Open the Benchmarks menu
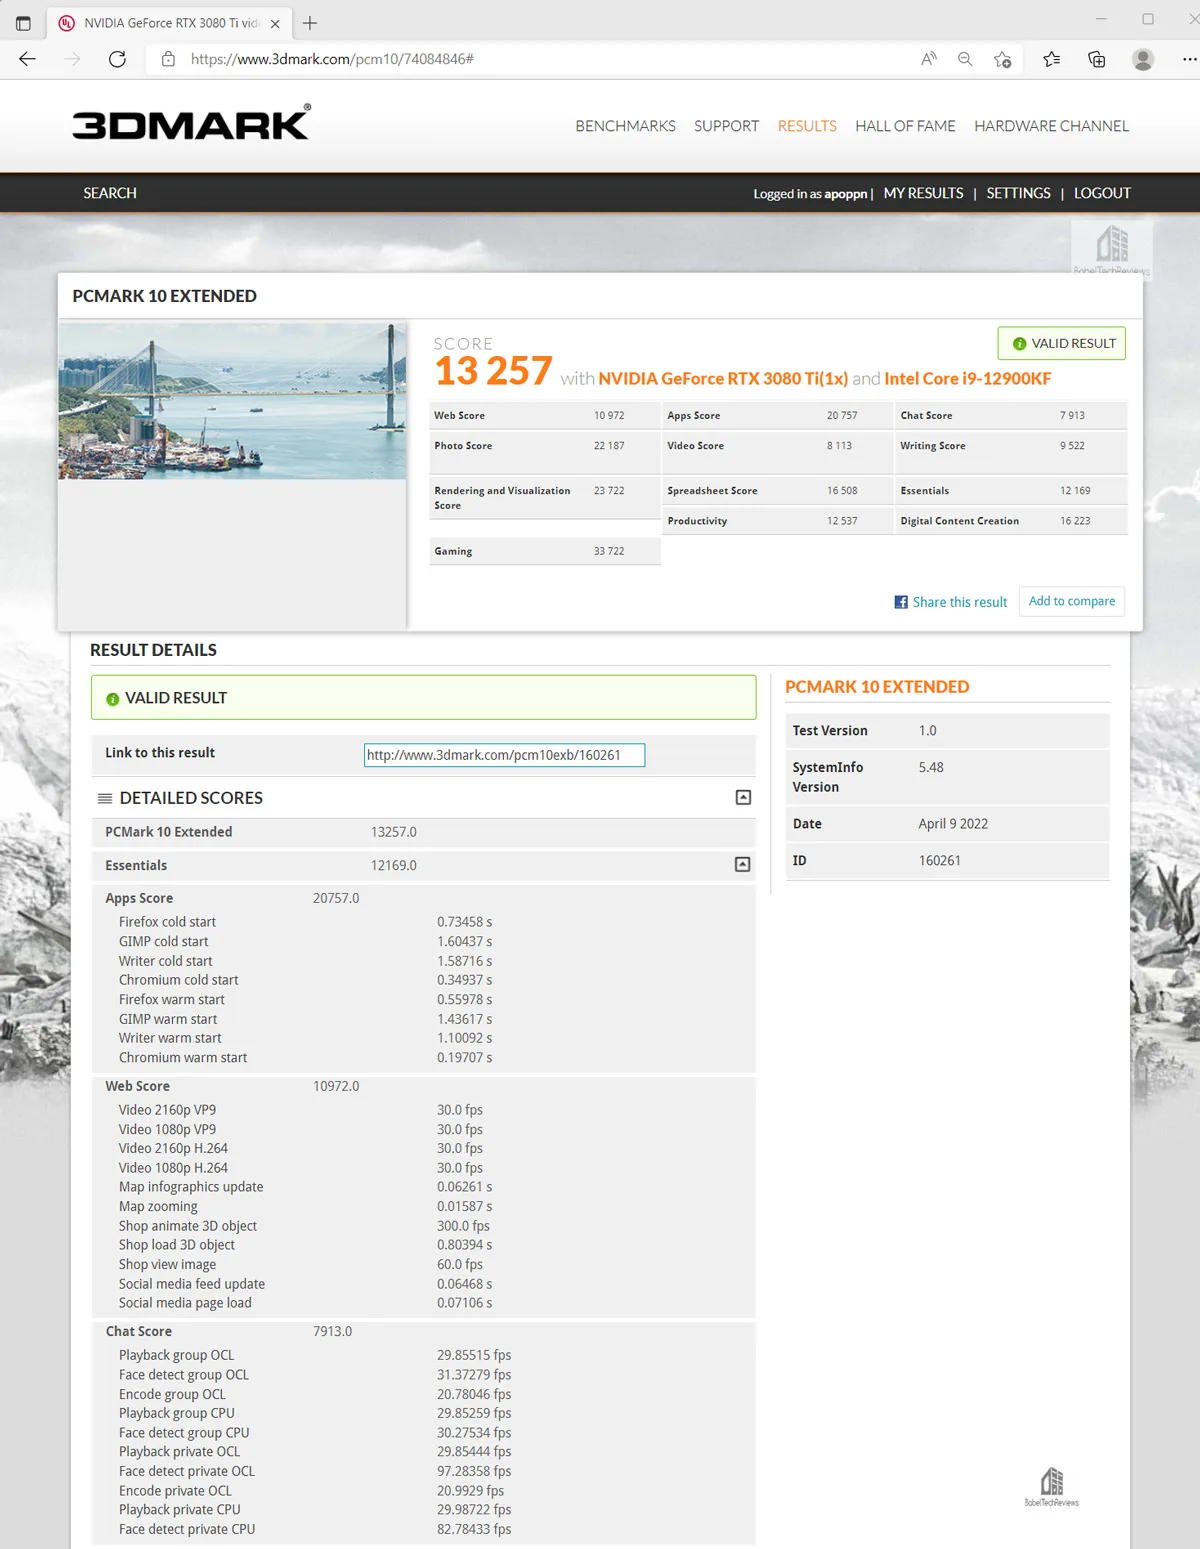Image resolution: width=1200 pixels, height=1549 pixels. point(625,126)
